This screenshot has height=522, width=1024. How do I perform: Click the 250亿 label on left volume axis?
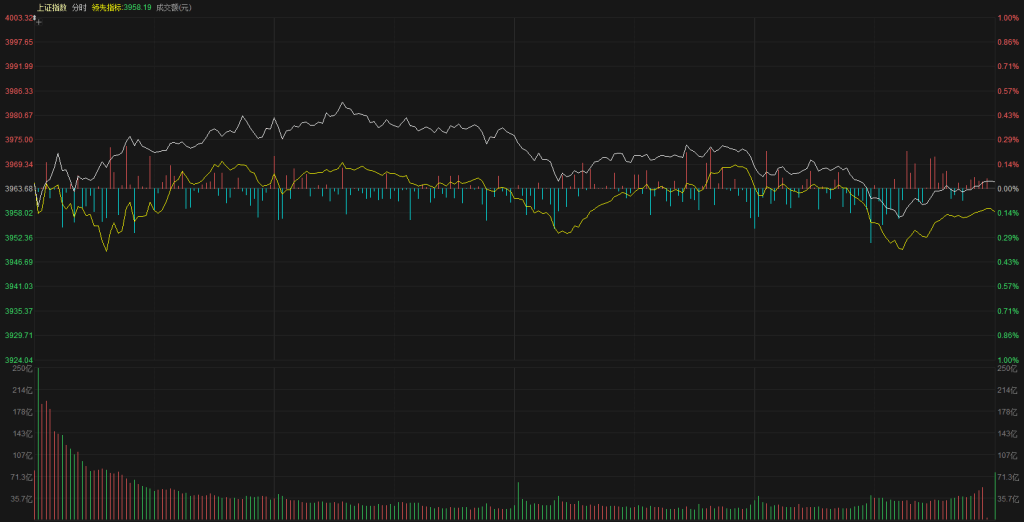23,369
